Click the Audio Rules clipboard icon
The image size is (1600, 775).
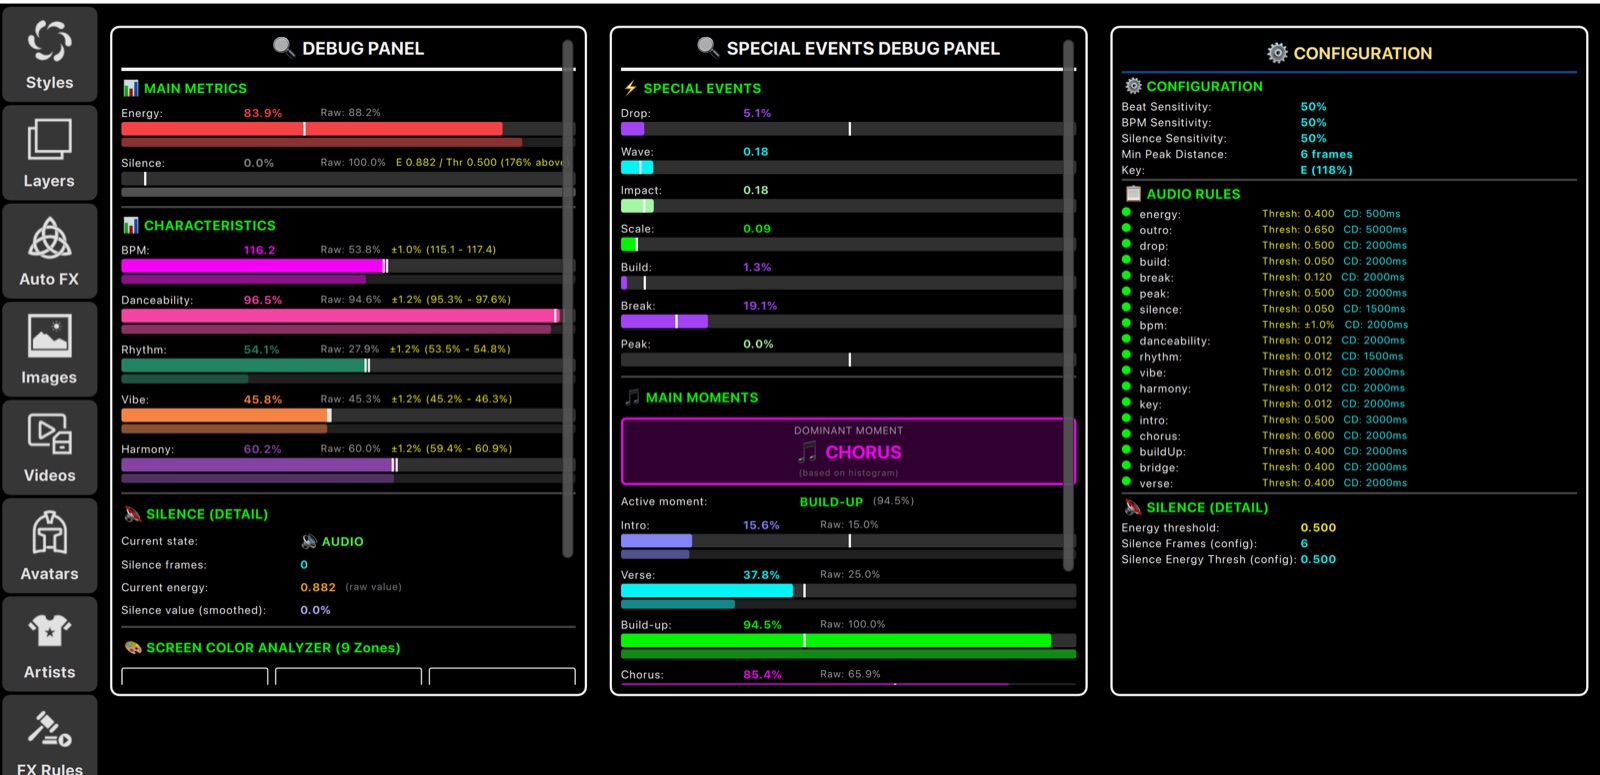click(x=1133, y=193)
